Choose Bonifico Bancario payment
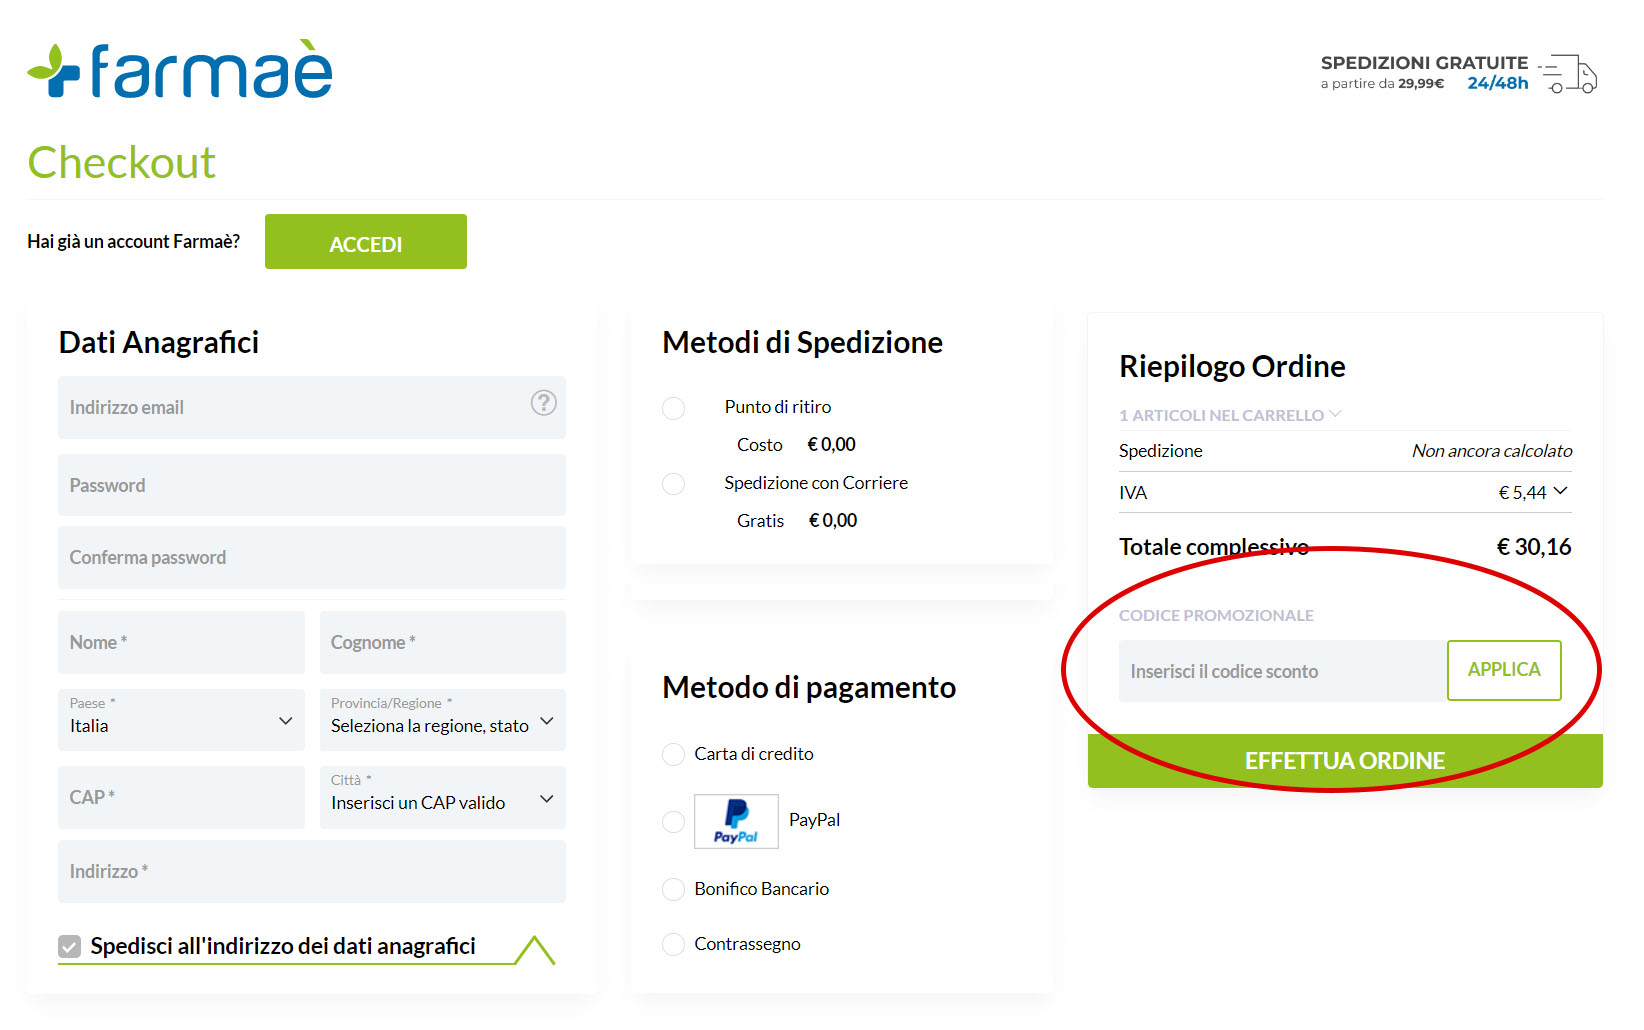Image resolution: width=1644 pixels, height=1030 pixels. pyautogui.click(x=672, y=889)
